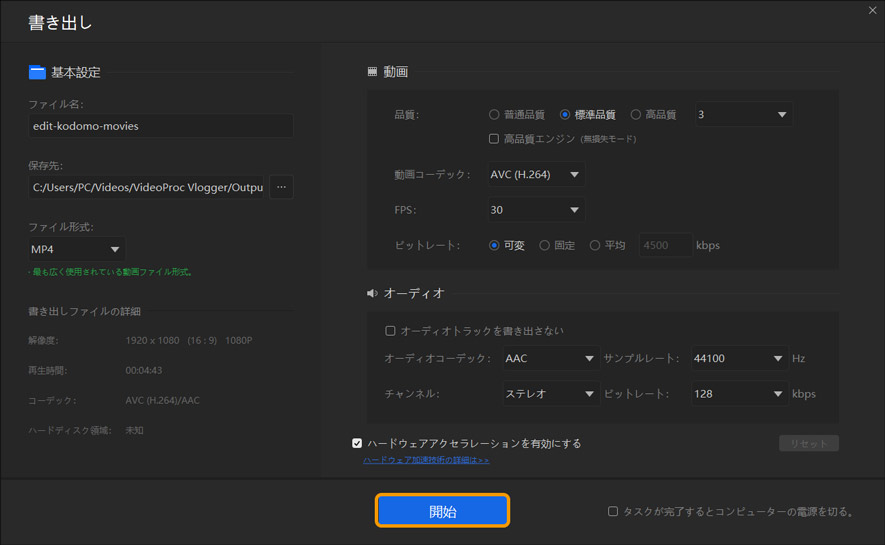Open サンプルレート 44100 dropdown
Screen dimensions: 885x545
coord(739,358)
